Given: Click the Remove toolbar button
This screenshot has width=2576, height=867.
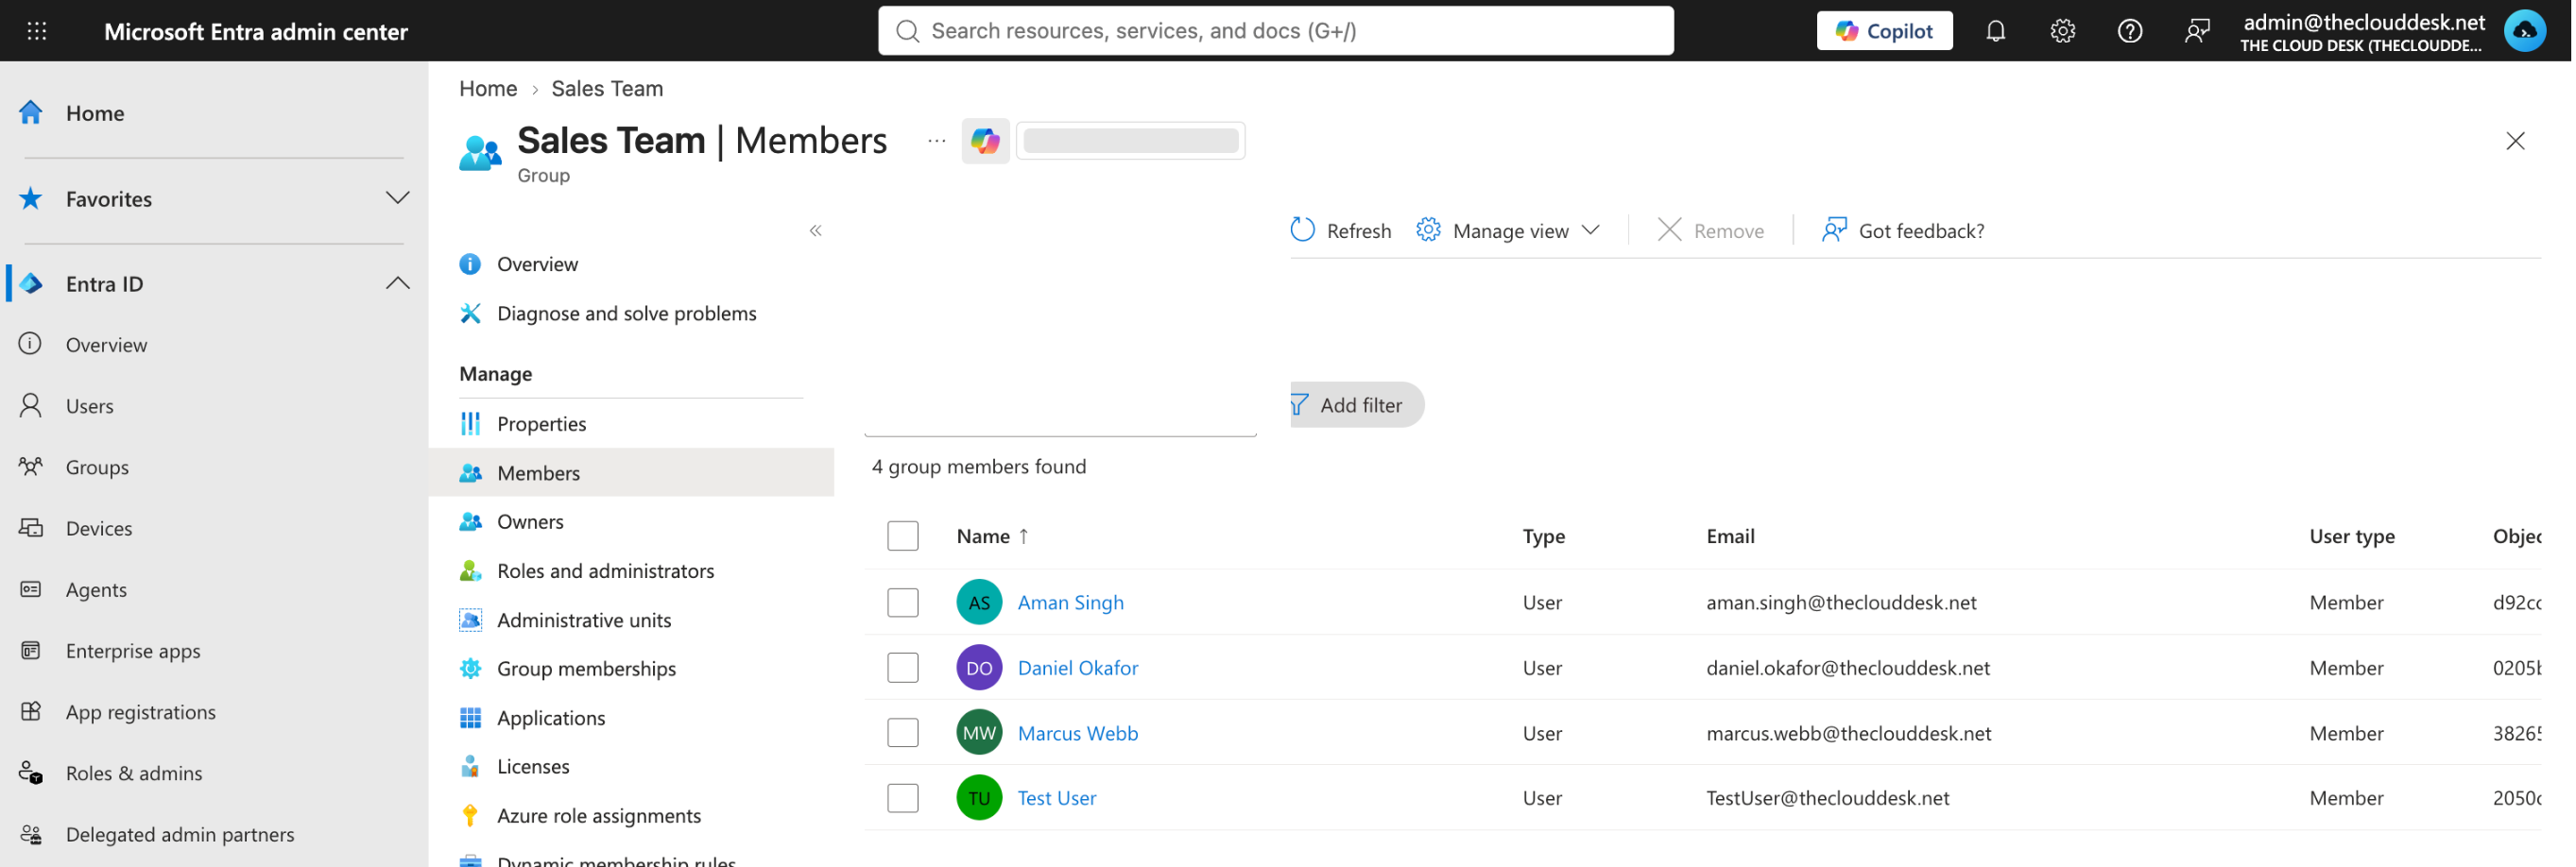Looking at the screenshot, I should click(1712, 231).
